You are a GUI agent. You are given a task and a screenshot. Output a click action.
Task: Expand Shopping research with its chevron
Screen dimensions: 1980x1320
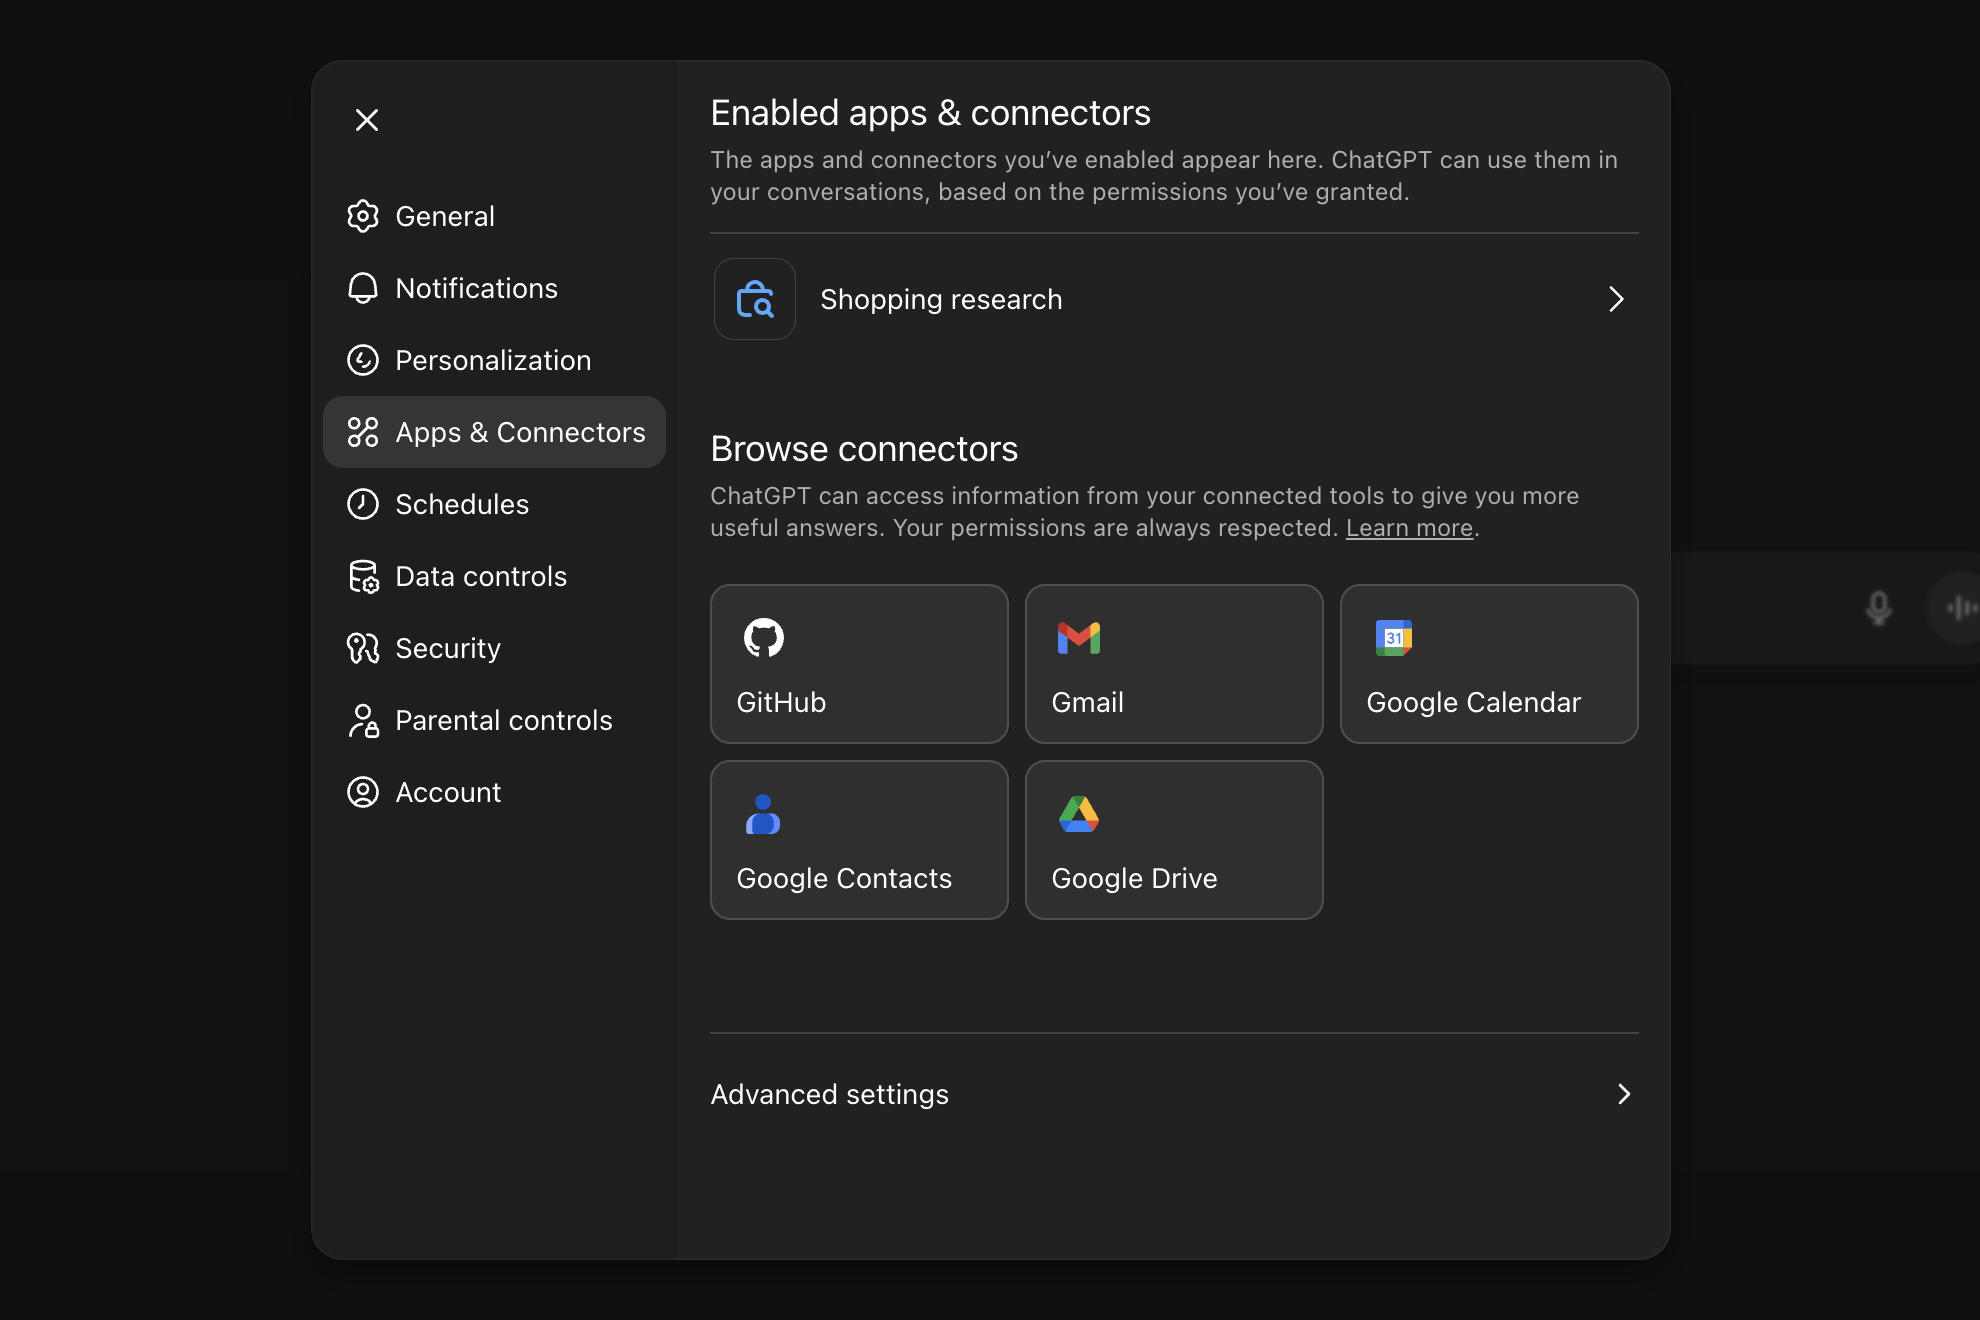[1616, 299]
